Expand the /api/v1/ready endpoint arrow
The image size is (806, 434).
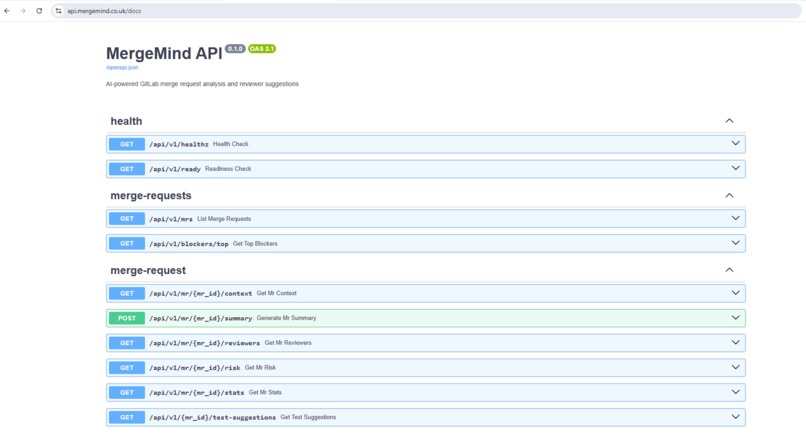(736, 168)
